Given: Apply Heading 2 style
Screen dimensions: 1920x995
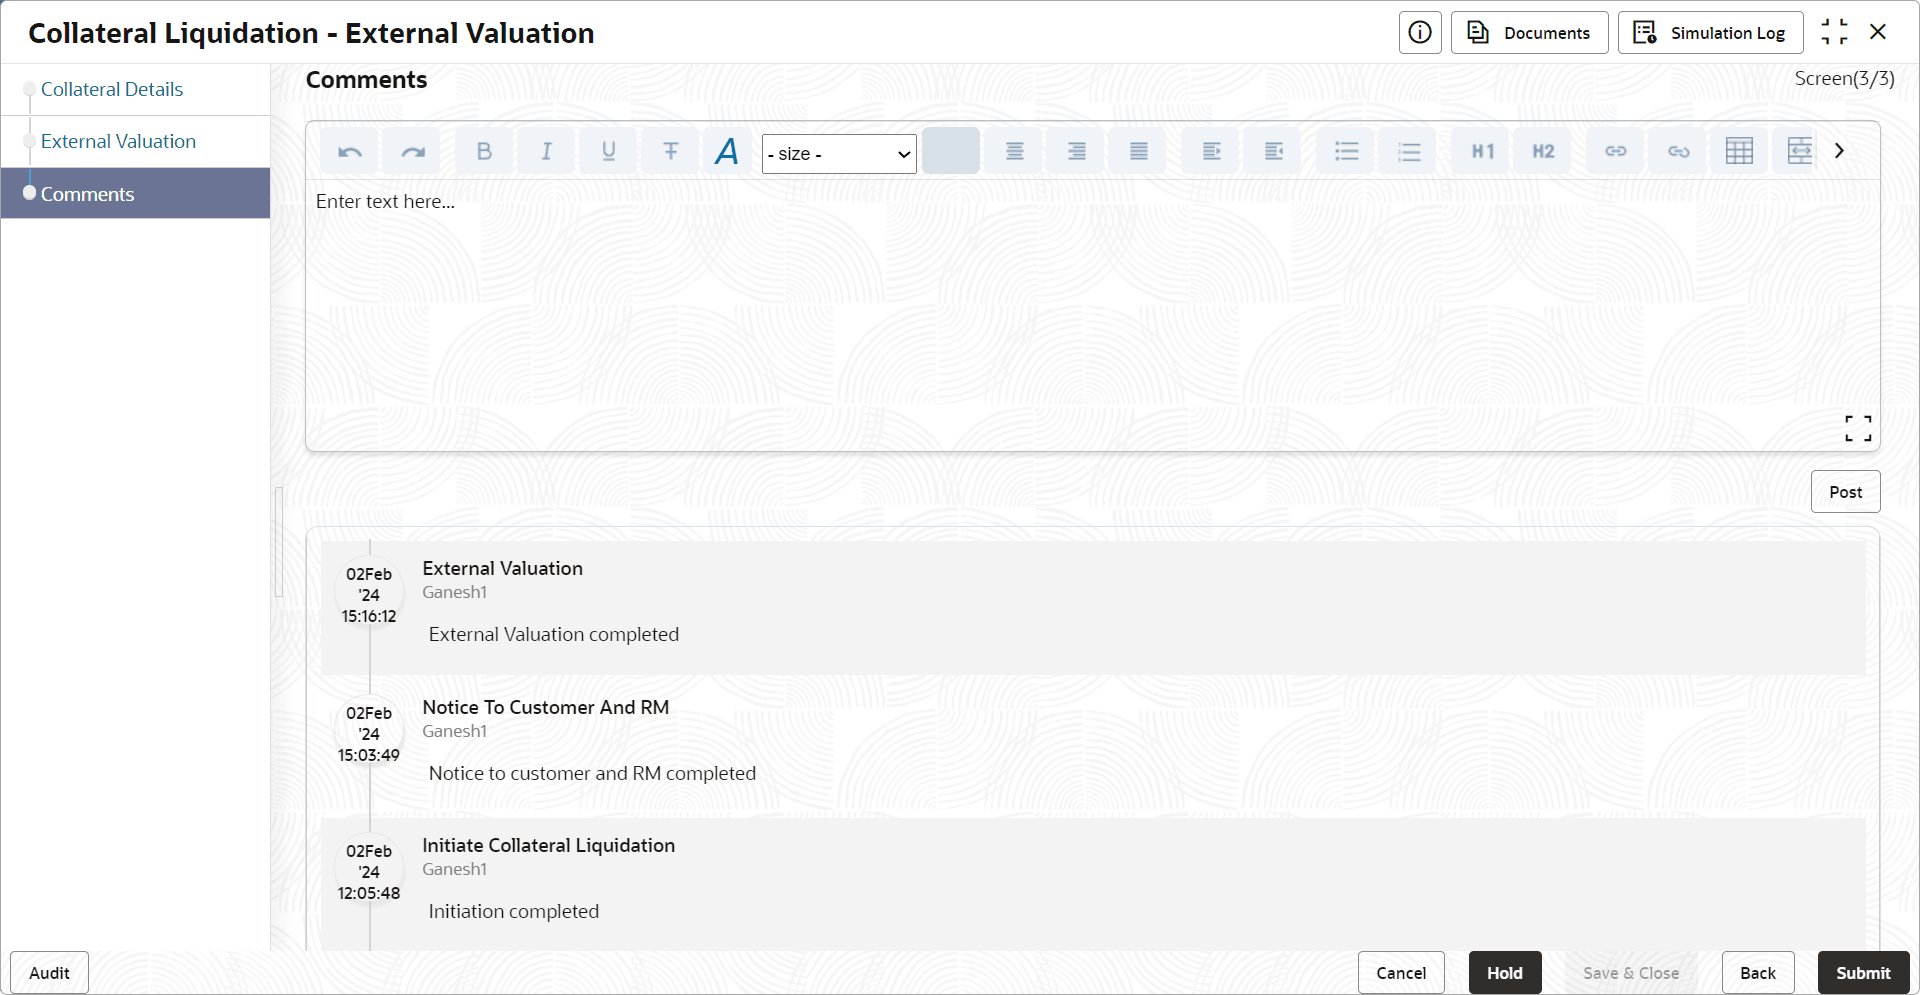Looking at the screenshot, I should pos(1543,152).
